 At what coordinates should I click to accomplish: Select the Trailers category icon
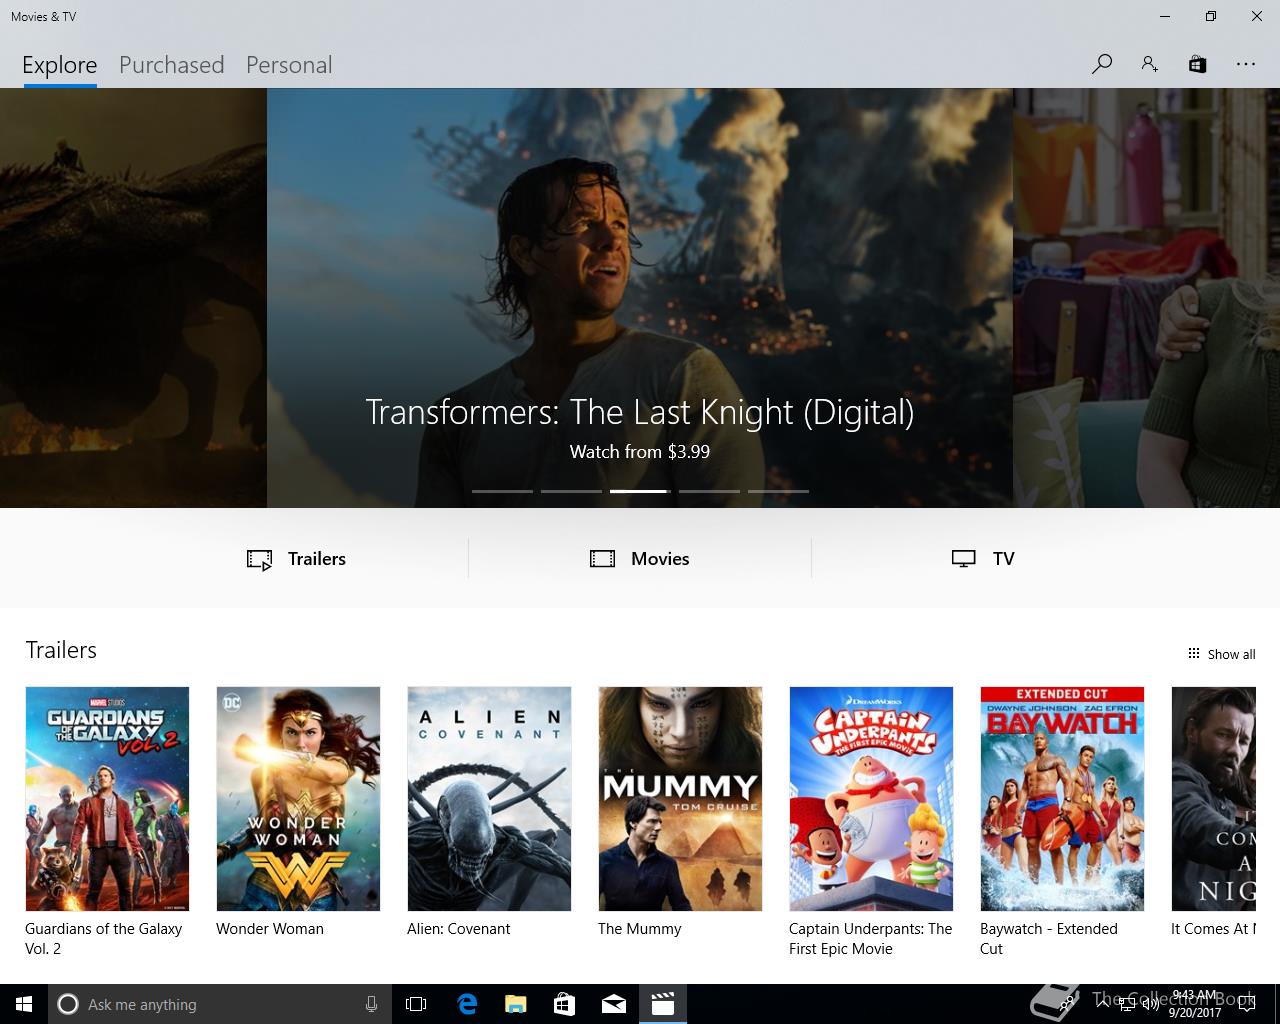tap(259, 559)
